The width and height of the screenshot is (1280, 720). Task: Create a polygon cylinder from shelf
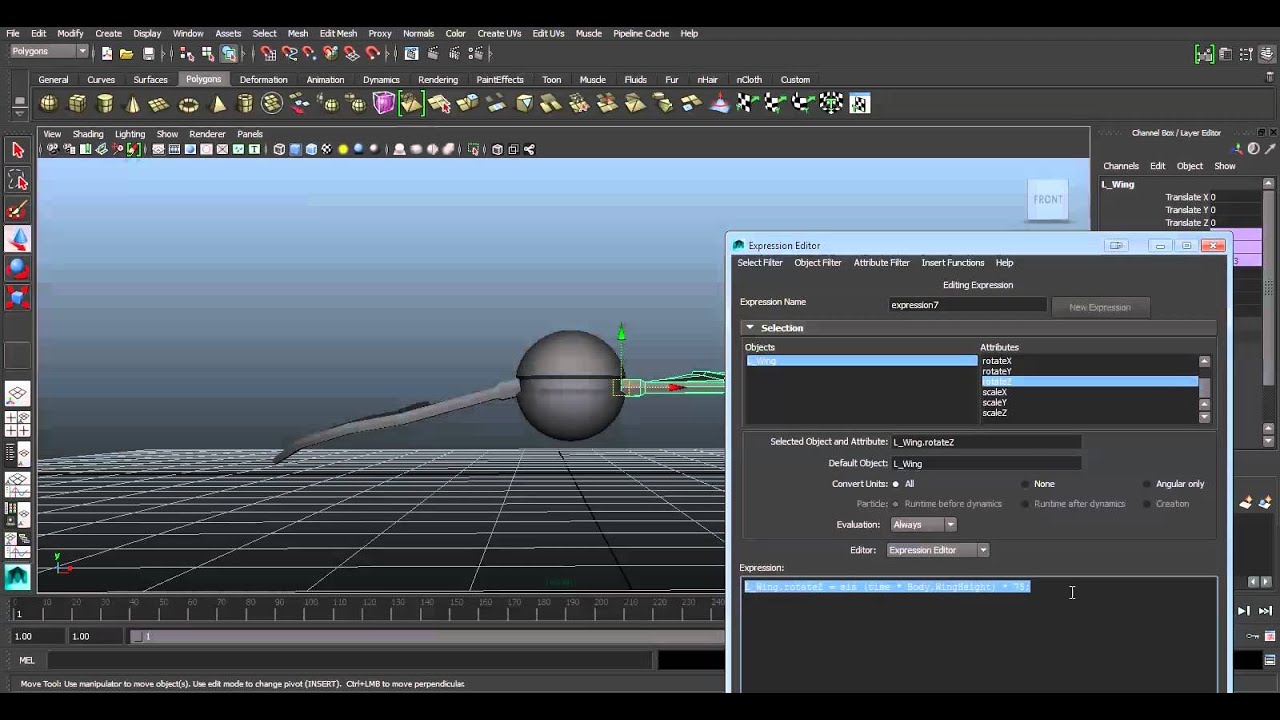click(105, 103)
